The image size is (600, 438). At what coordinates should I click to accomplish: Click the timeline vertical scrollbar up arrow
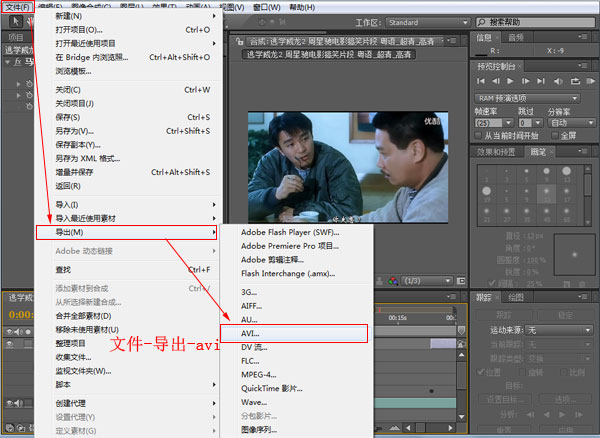coord(461,355)
